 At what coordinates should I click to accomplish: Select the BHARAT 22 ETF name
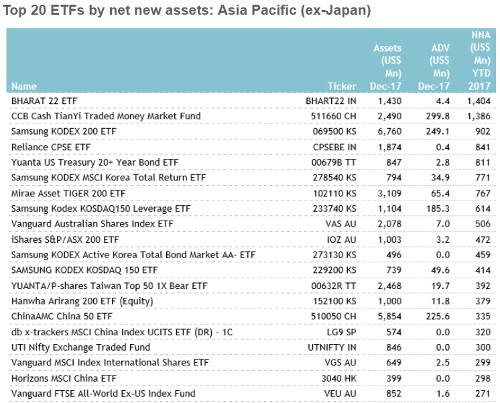pyautogui.click(x=44, y=101)
